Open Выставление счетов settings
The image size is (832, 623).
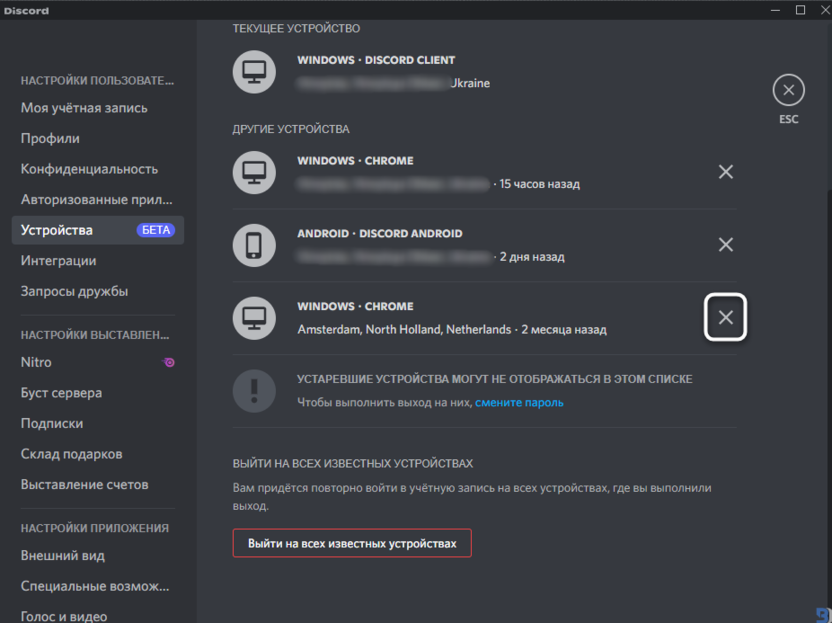pos(98,484)
